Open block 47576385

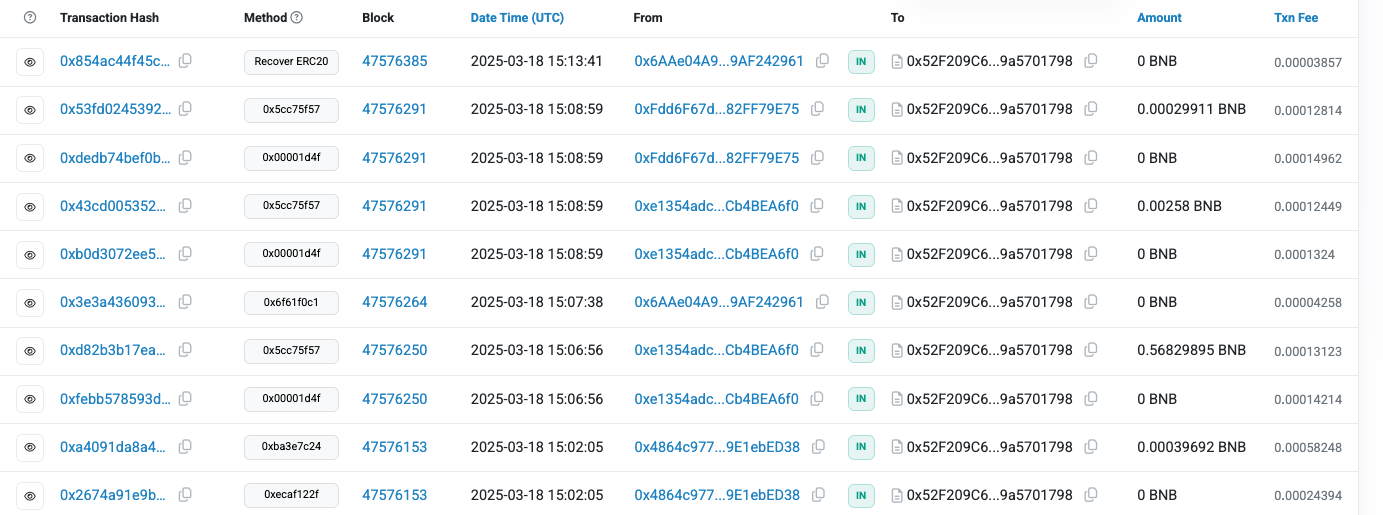(x=394, y=61)
